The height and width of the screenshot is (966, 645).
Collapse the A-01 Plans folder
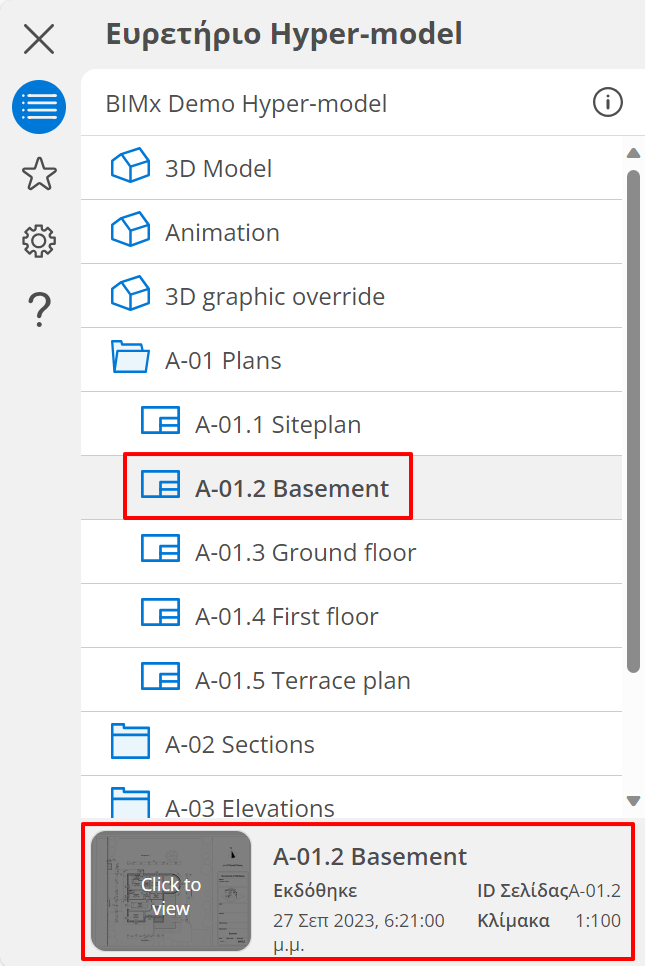(x=130, y=359)
